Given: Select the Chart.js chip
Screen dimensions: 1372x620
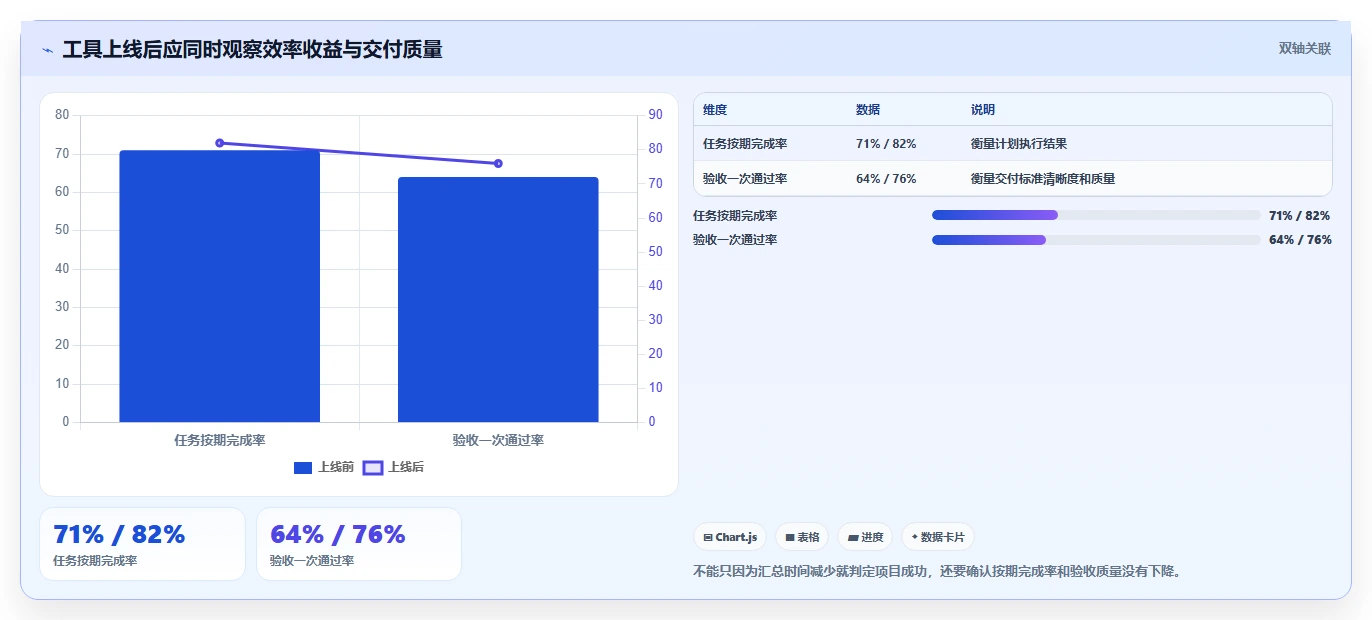Looking at the screenshot, I should tap(730, 537).
